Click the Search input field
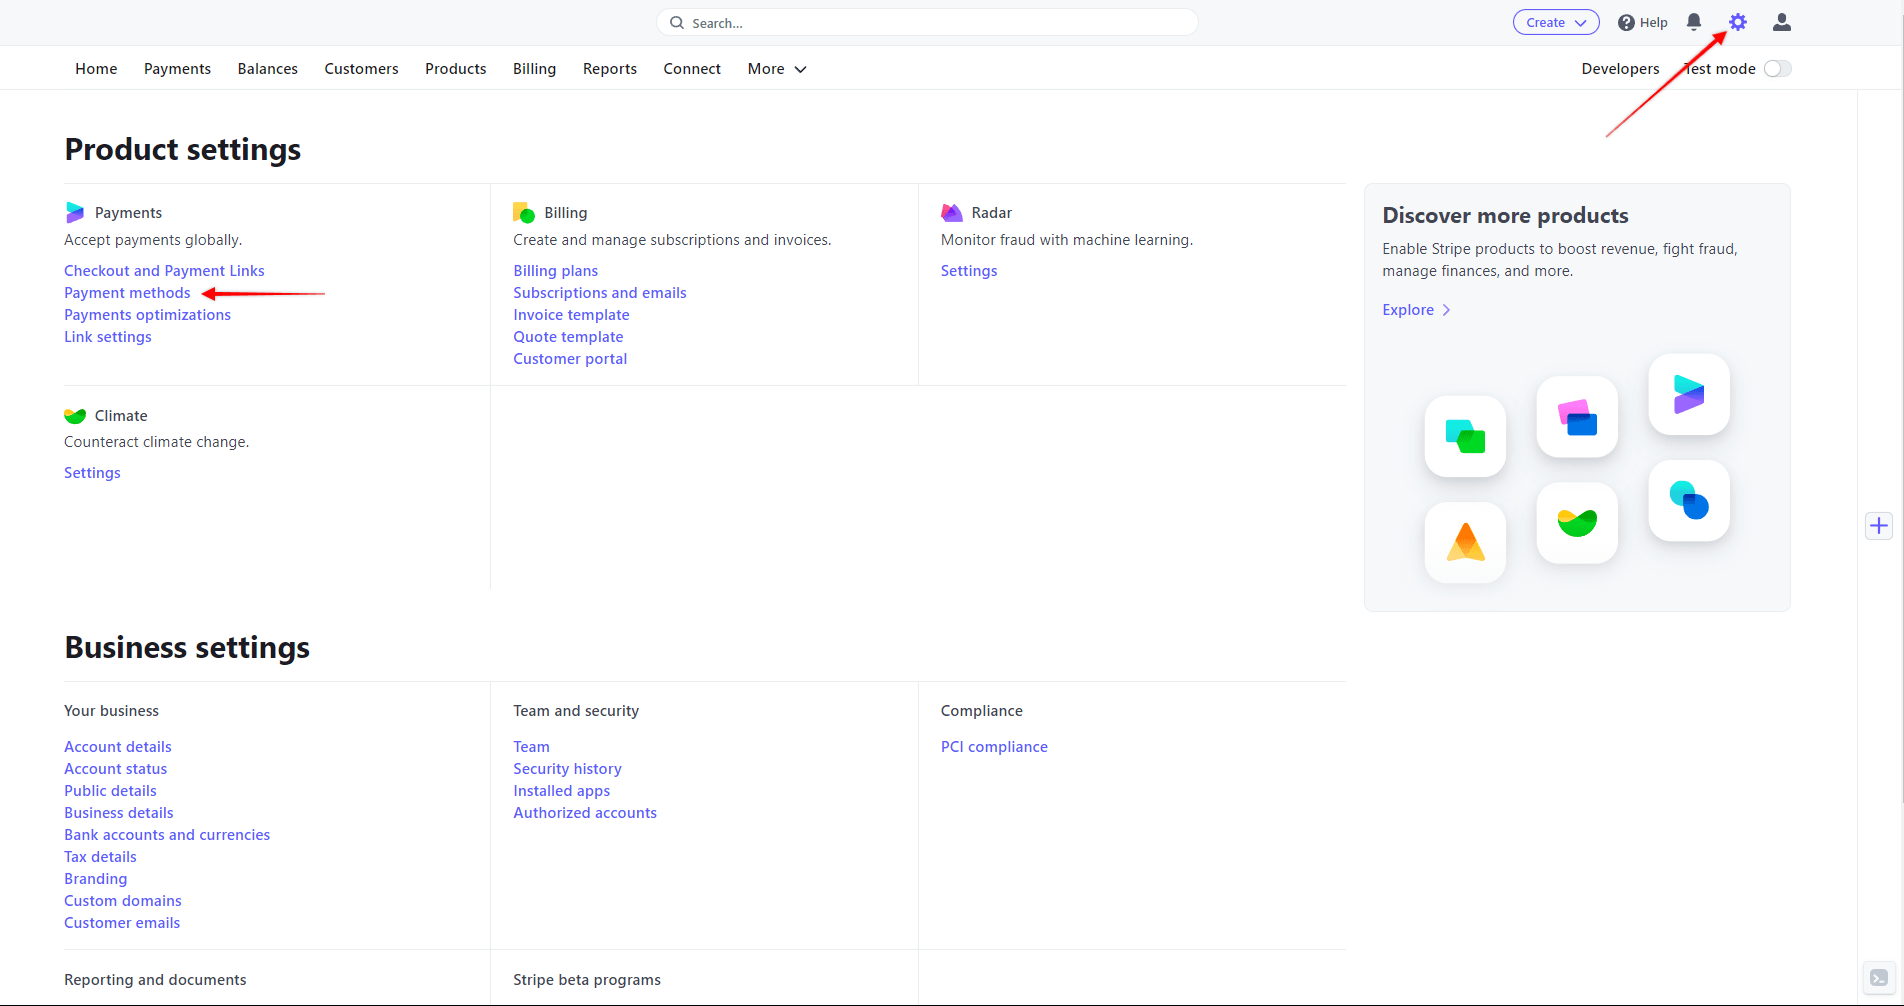 927,22
